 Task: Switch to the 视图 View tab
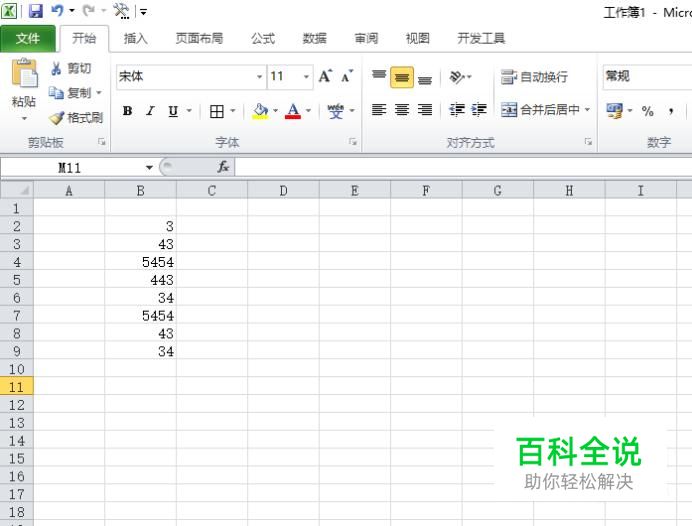417,39
